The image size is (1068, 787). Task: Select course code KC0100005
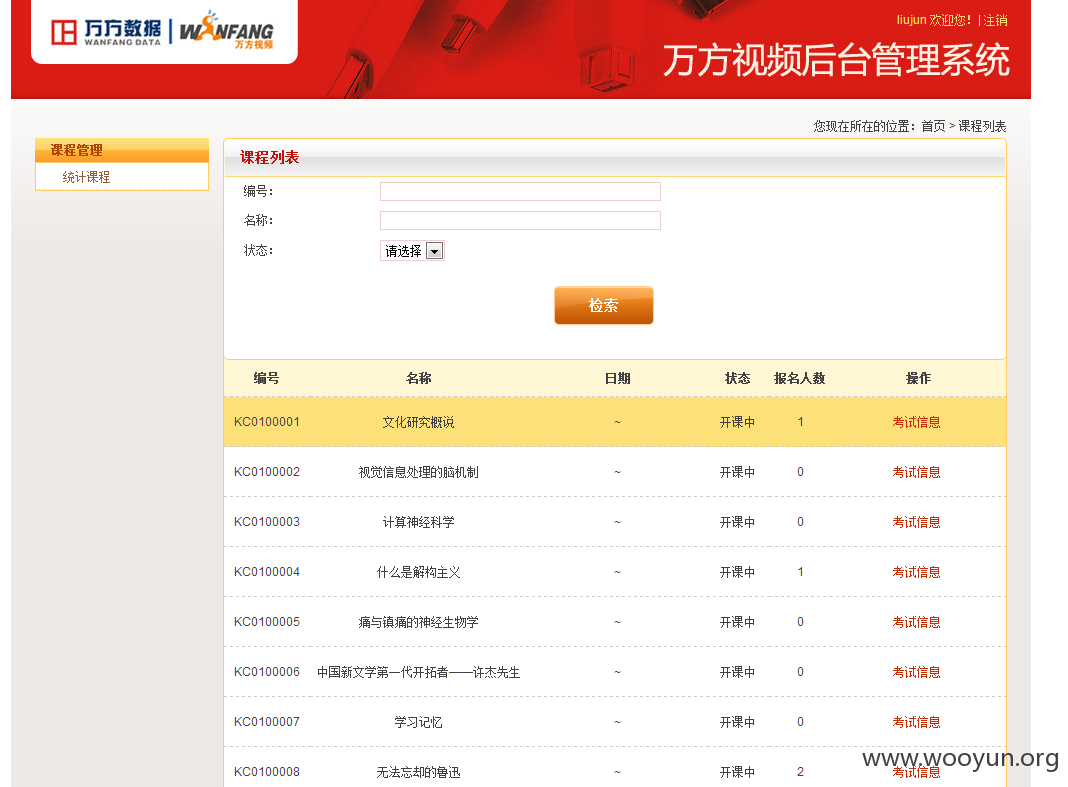click(x=267, y=621)
